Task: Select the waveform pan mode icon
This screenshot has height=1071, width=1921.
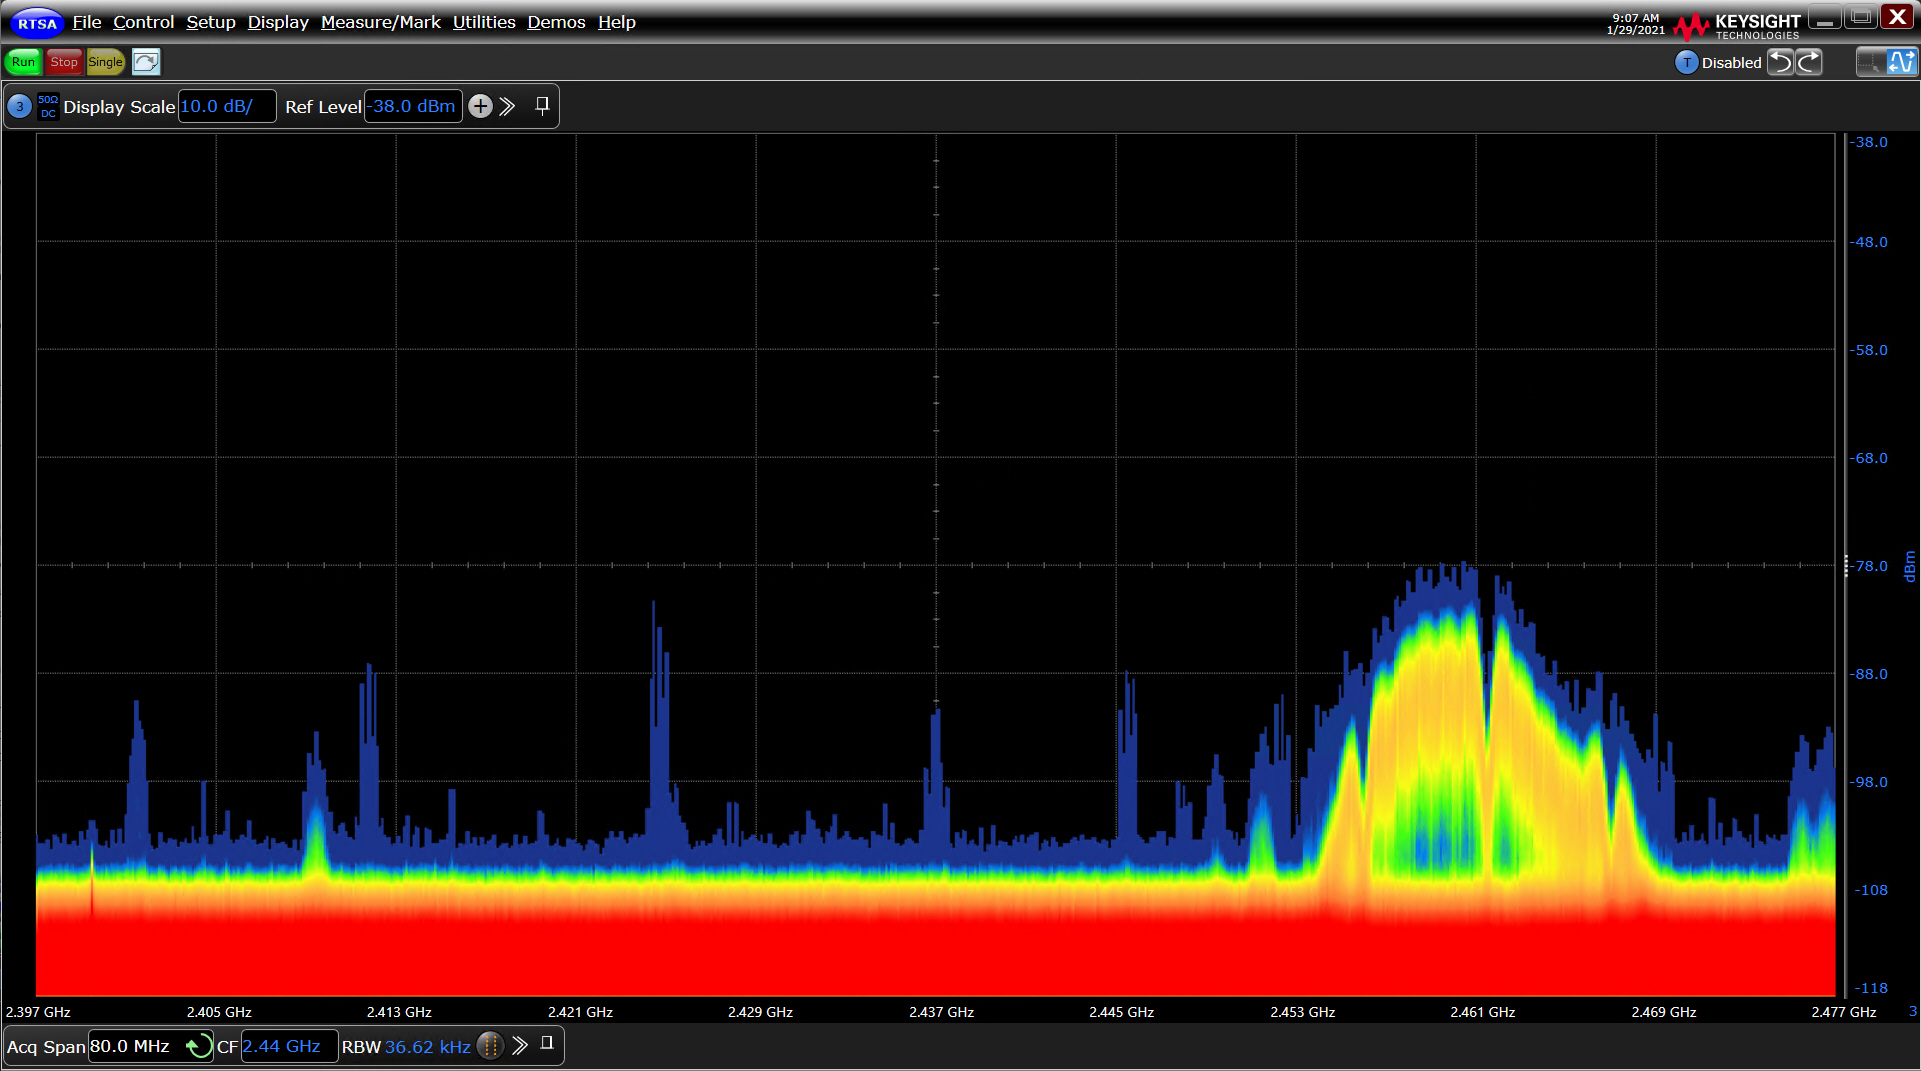Action: click(x=1901, y=62)
